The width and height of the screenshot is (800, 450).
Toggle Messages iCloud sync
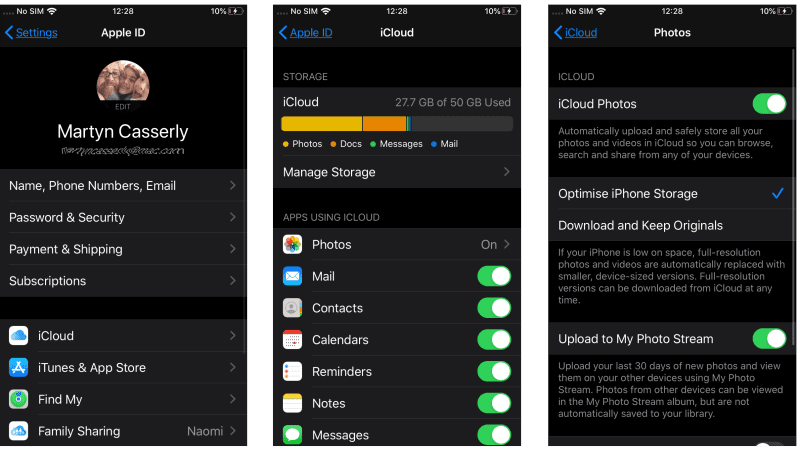click(494, 435)
